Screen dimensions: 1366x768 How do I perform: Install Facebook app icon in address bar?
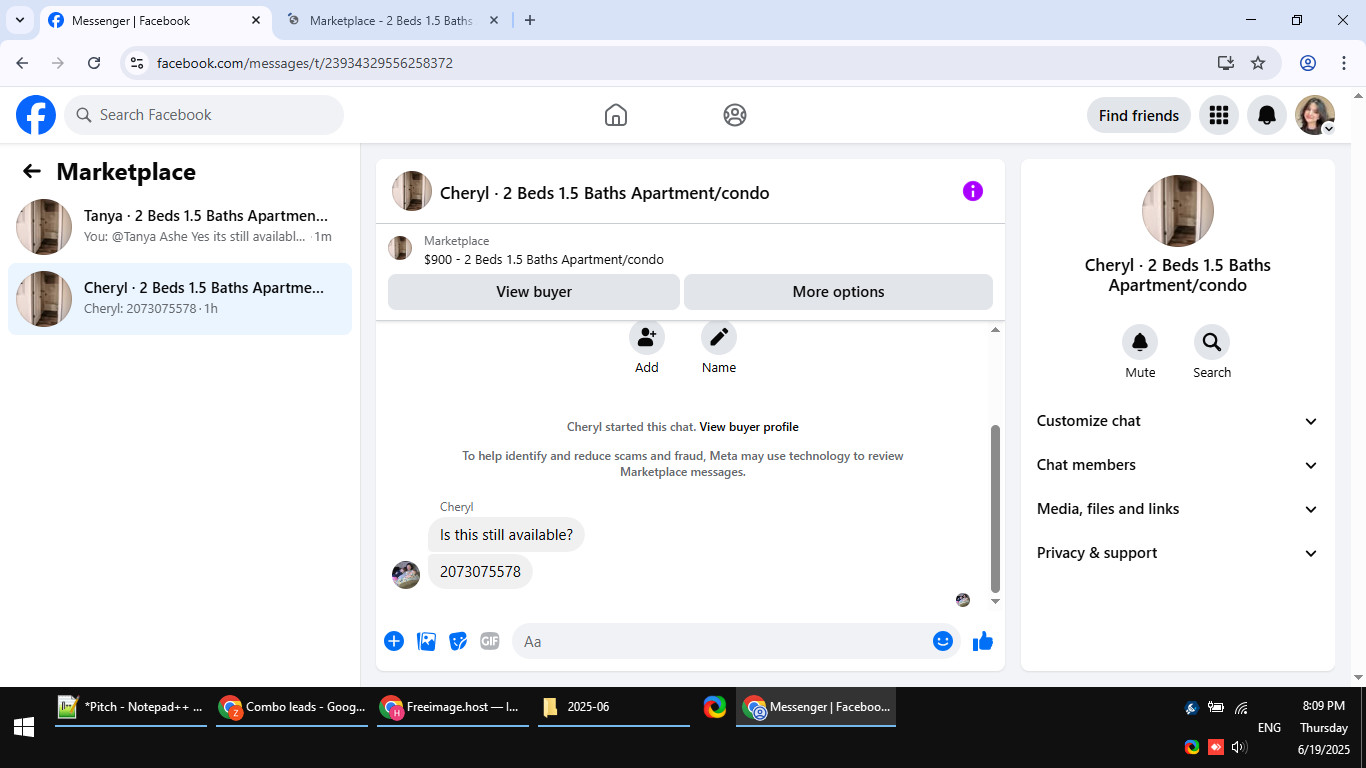coord(1226,63)
